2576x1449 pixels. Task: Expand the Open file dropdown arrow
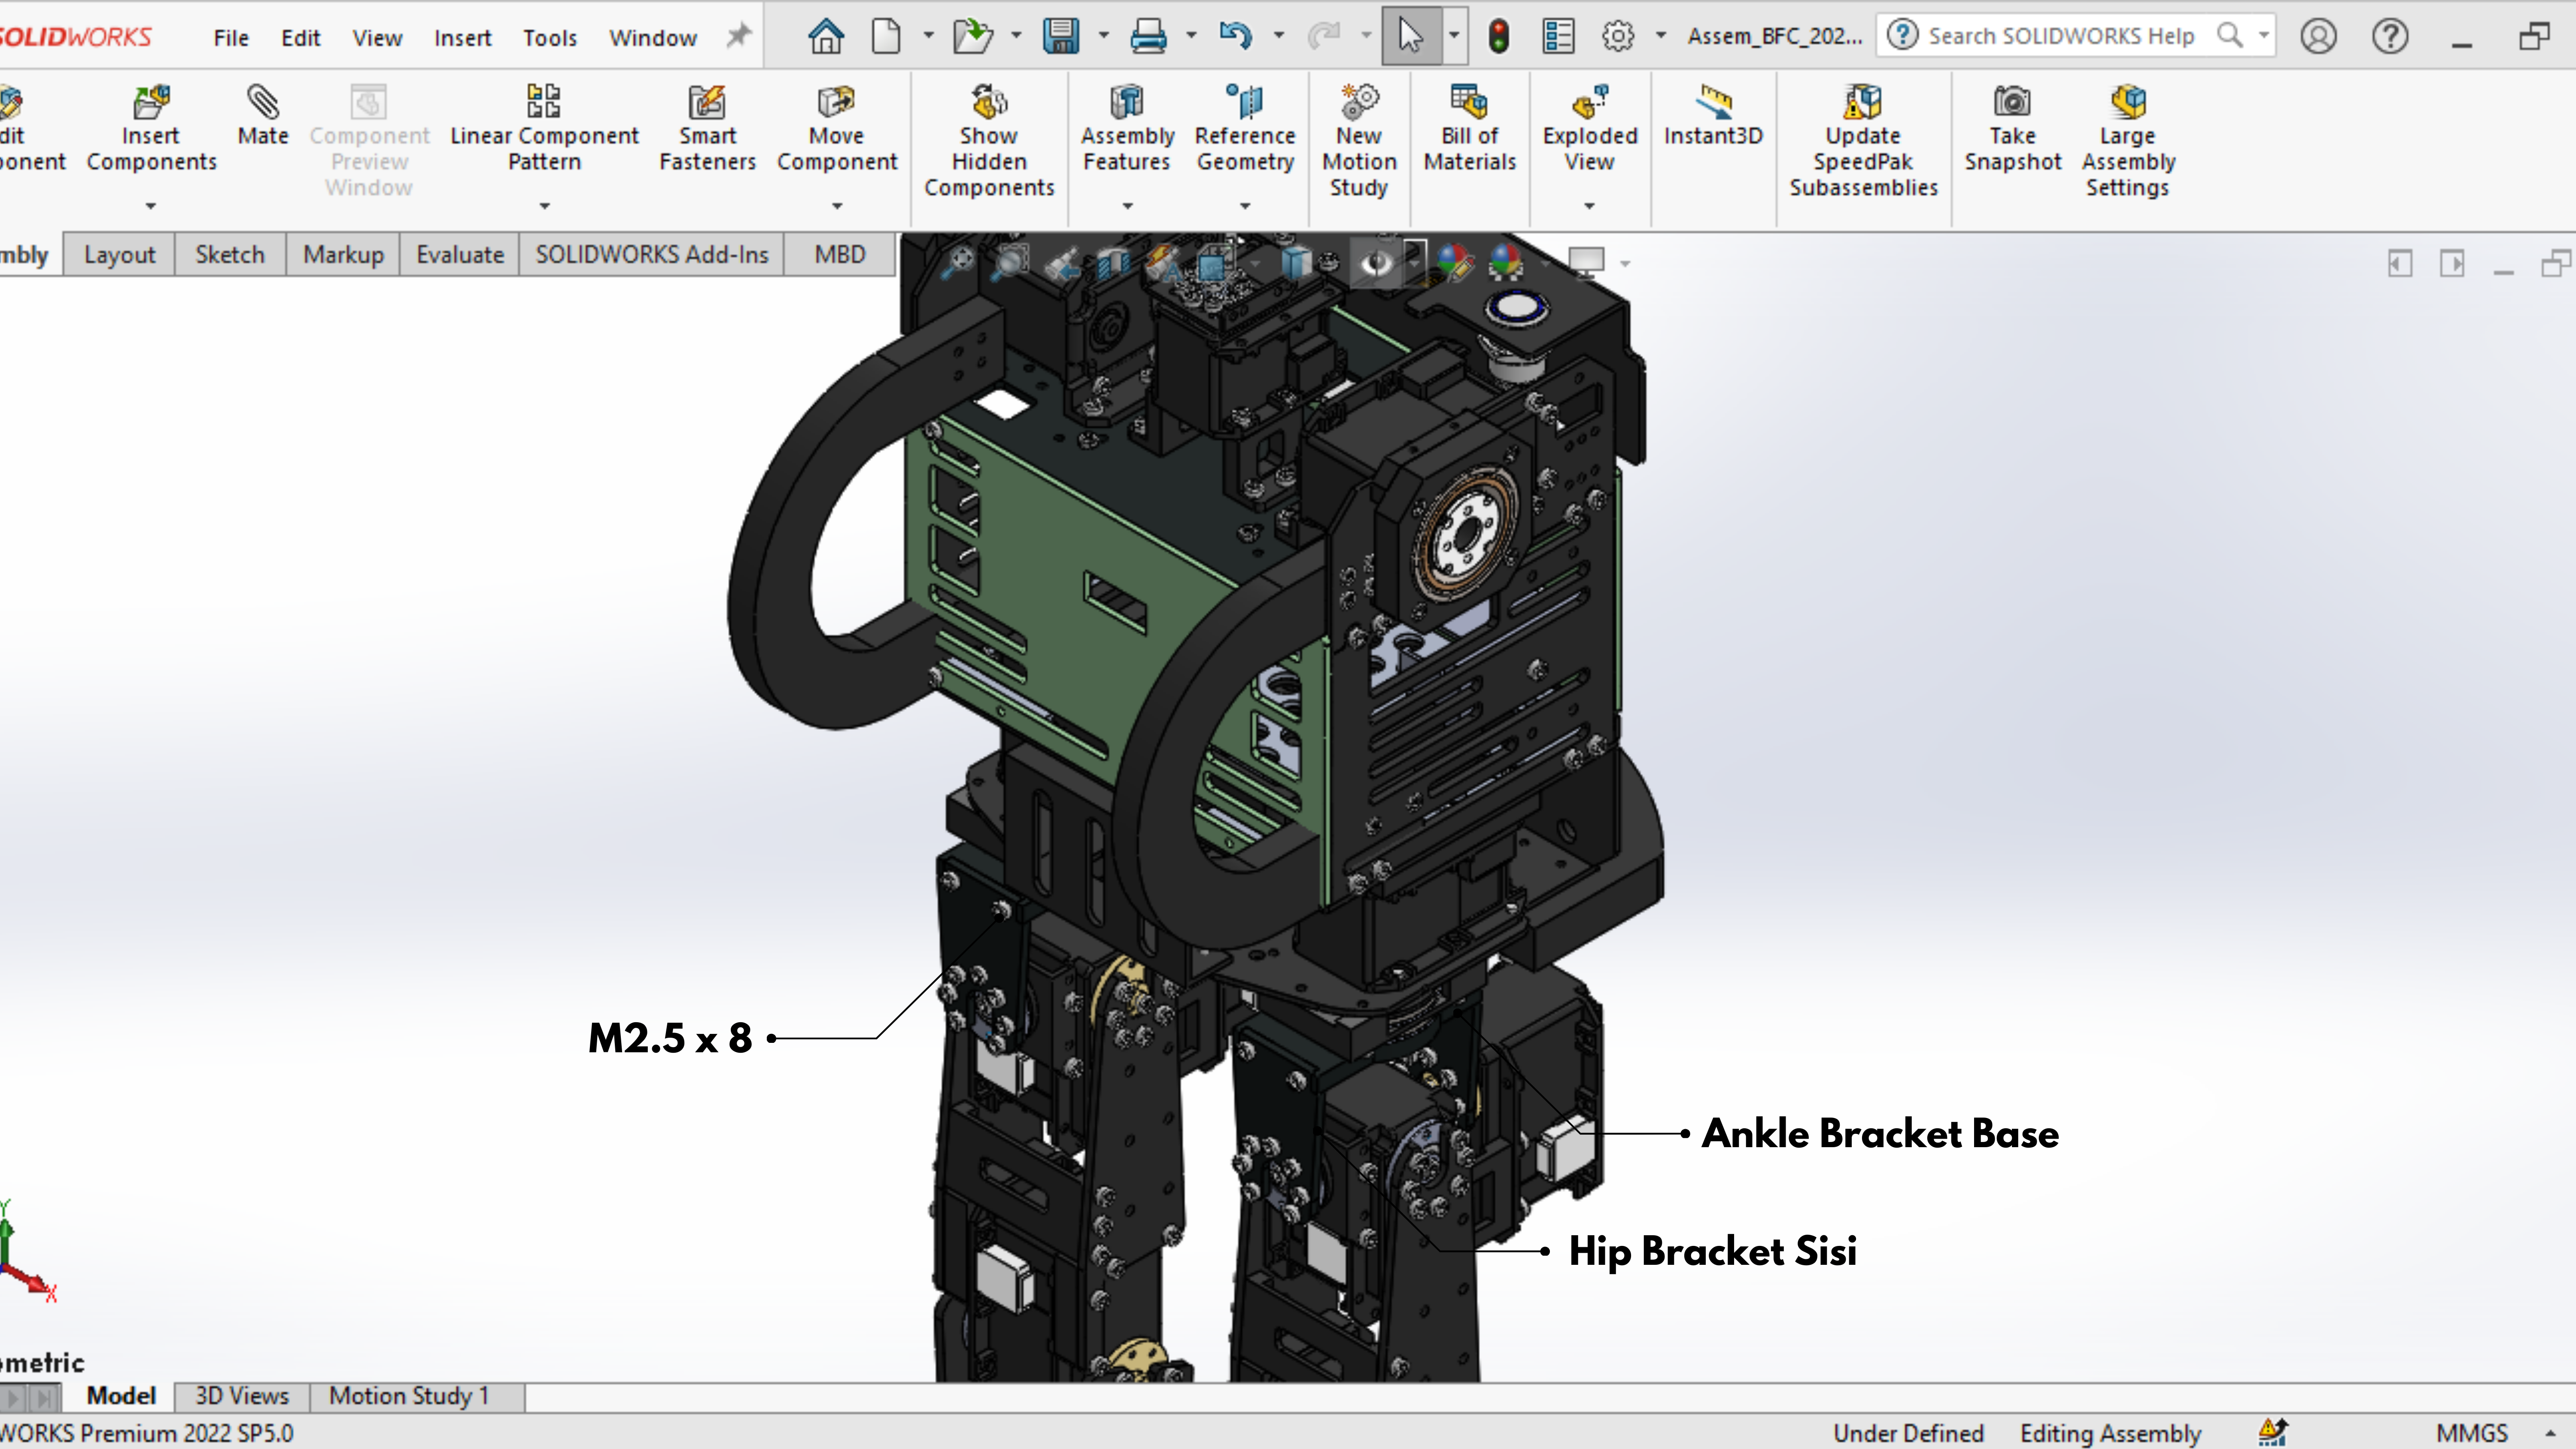1016,36
